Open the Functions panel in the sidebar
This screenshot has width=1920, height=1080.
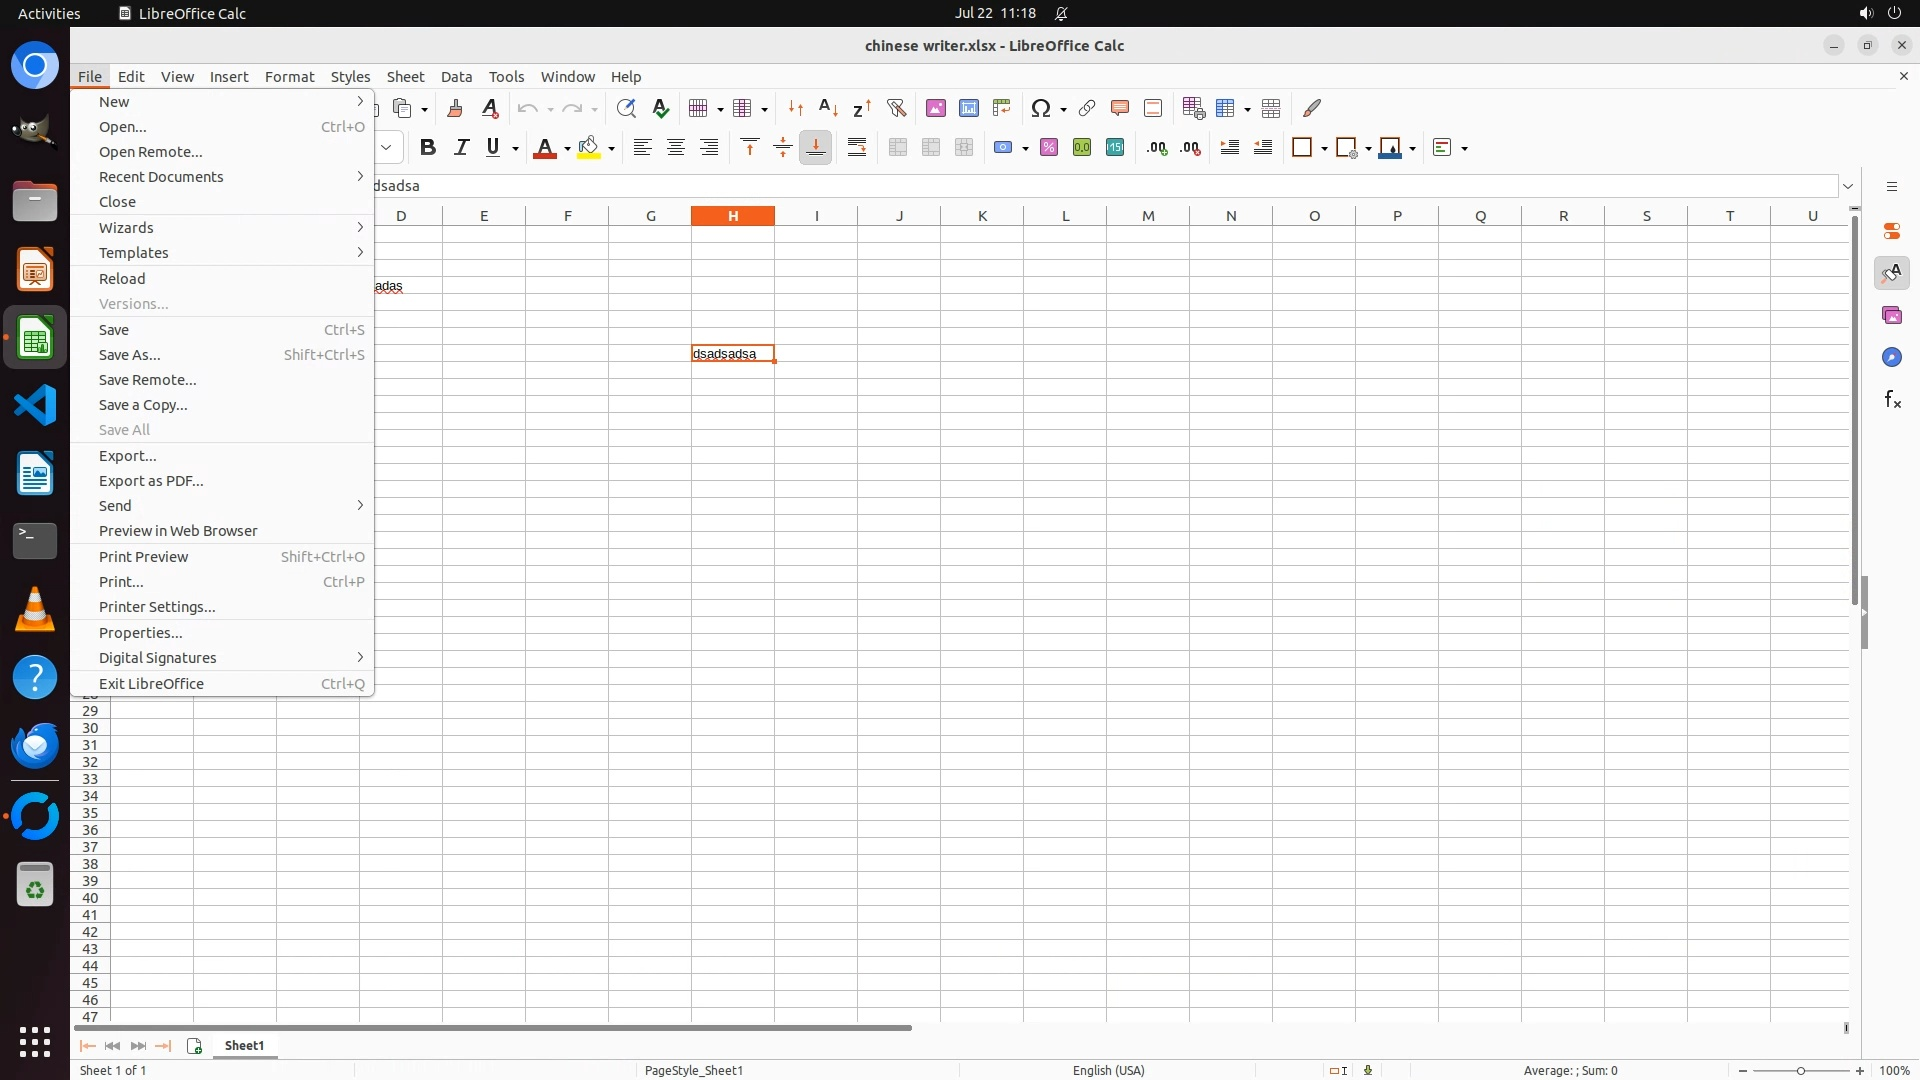point(1892,400)
